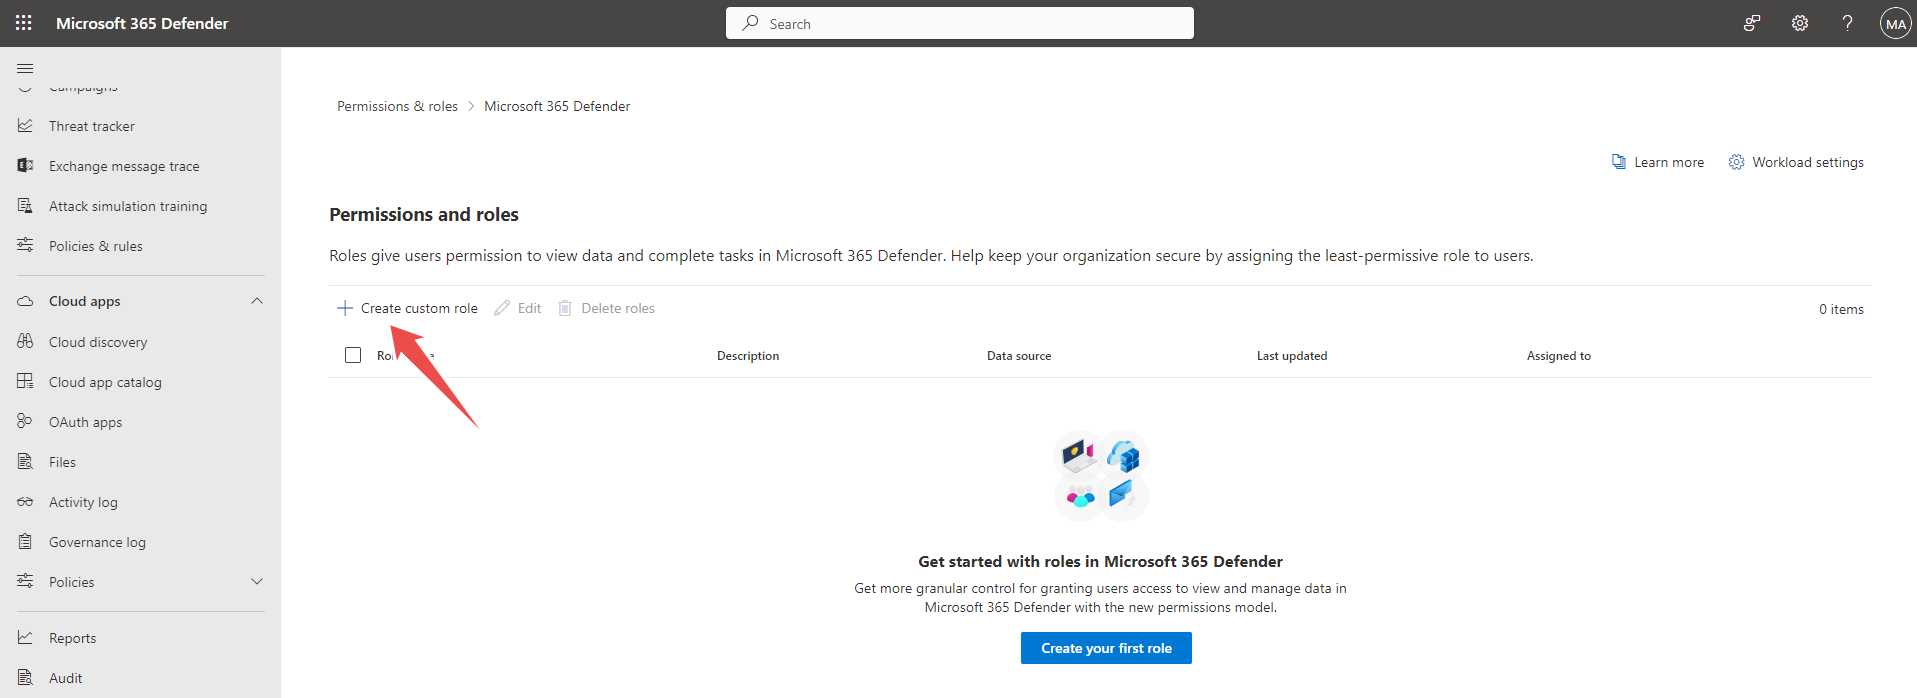Go to Files in Cloud apps
This screenshot has width=1917, height=698.
click(x=62, y=462)
